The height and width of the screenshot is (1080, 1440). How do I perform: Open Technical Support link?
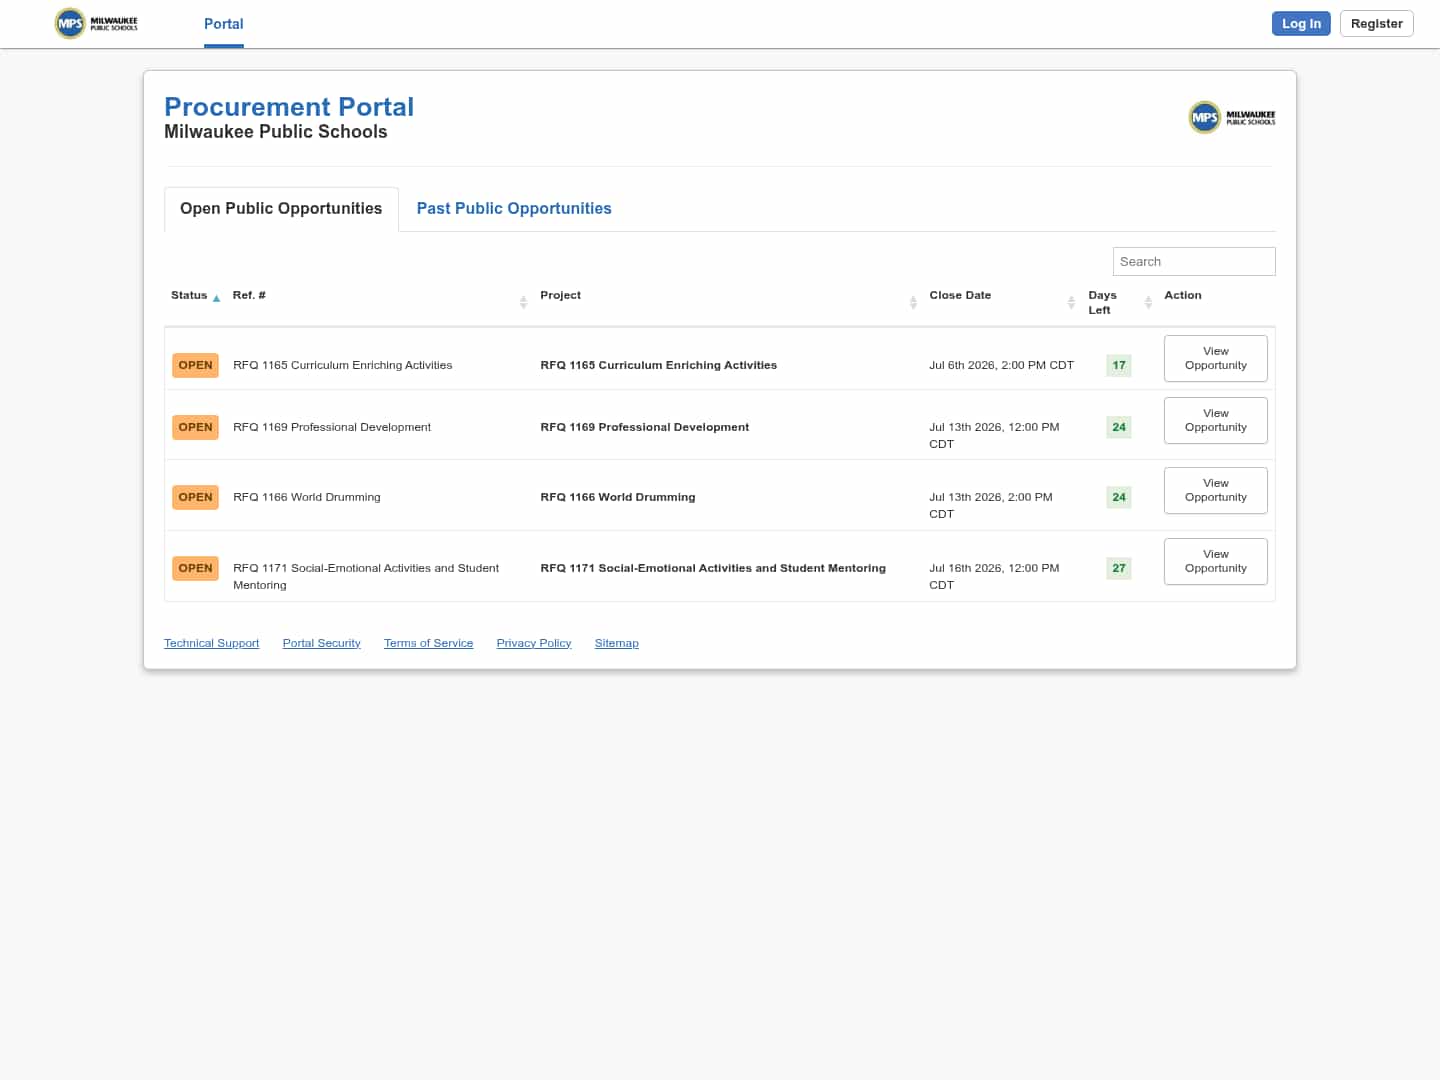click(211, 643)
